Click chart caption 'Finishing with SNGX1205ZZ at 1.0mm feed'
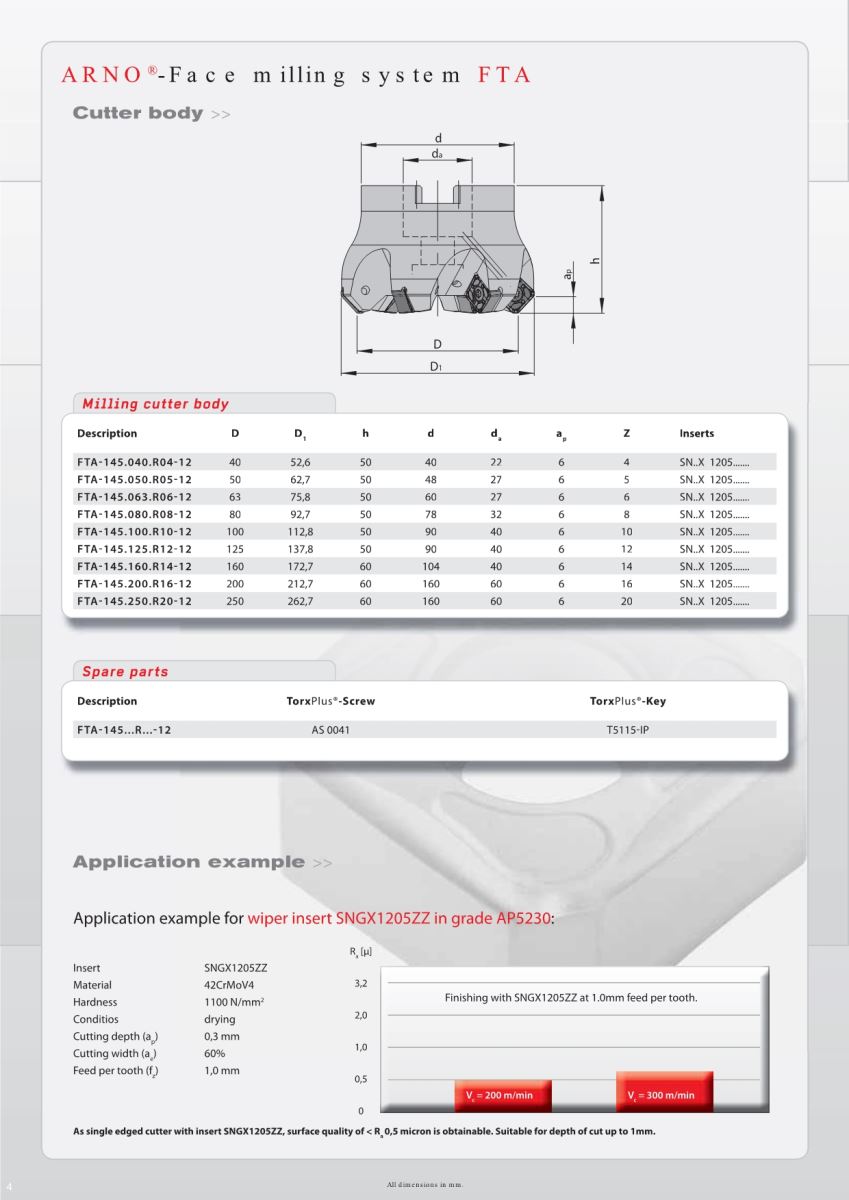The width and height of the screenshot is (849, 1200). point(571,998)
